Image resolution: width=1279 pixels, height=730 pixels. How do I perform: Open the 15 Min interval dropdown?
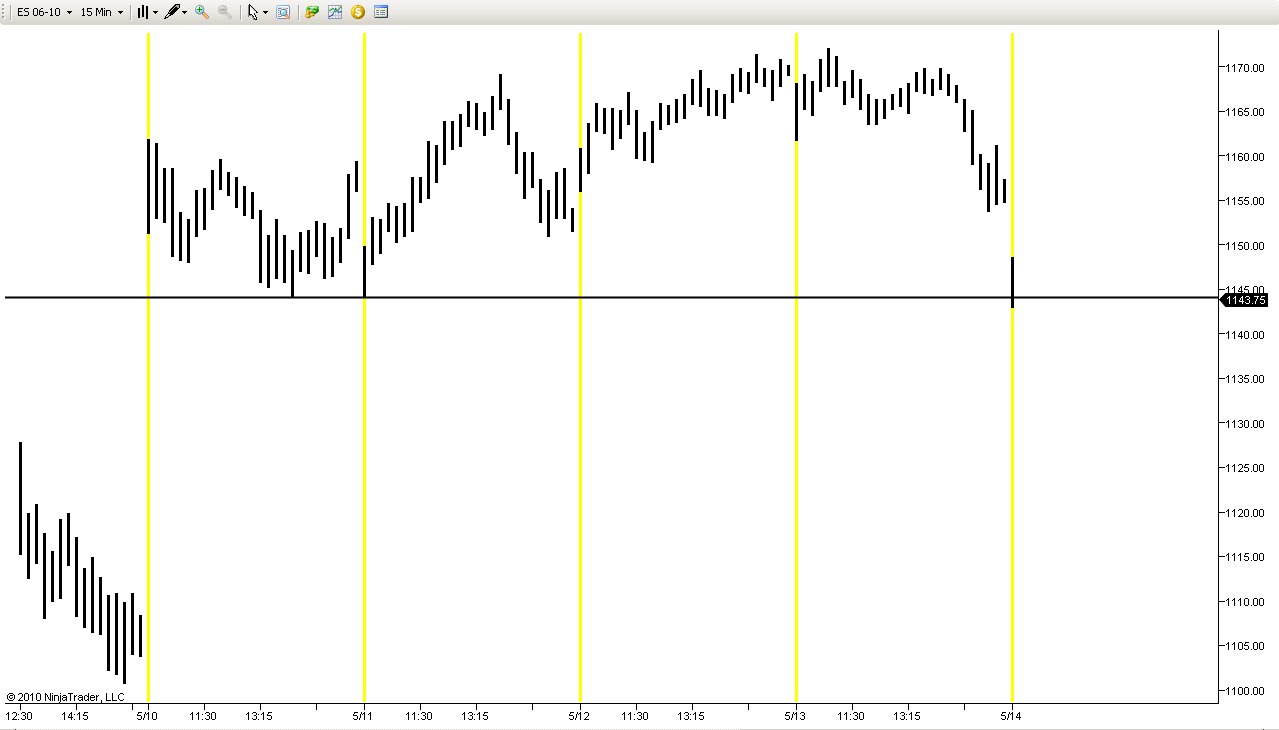tap(101, 12)
